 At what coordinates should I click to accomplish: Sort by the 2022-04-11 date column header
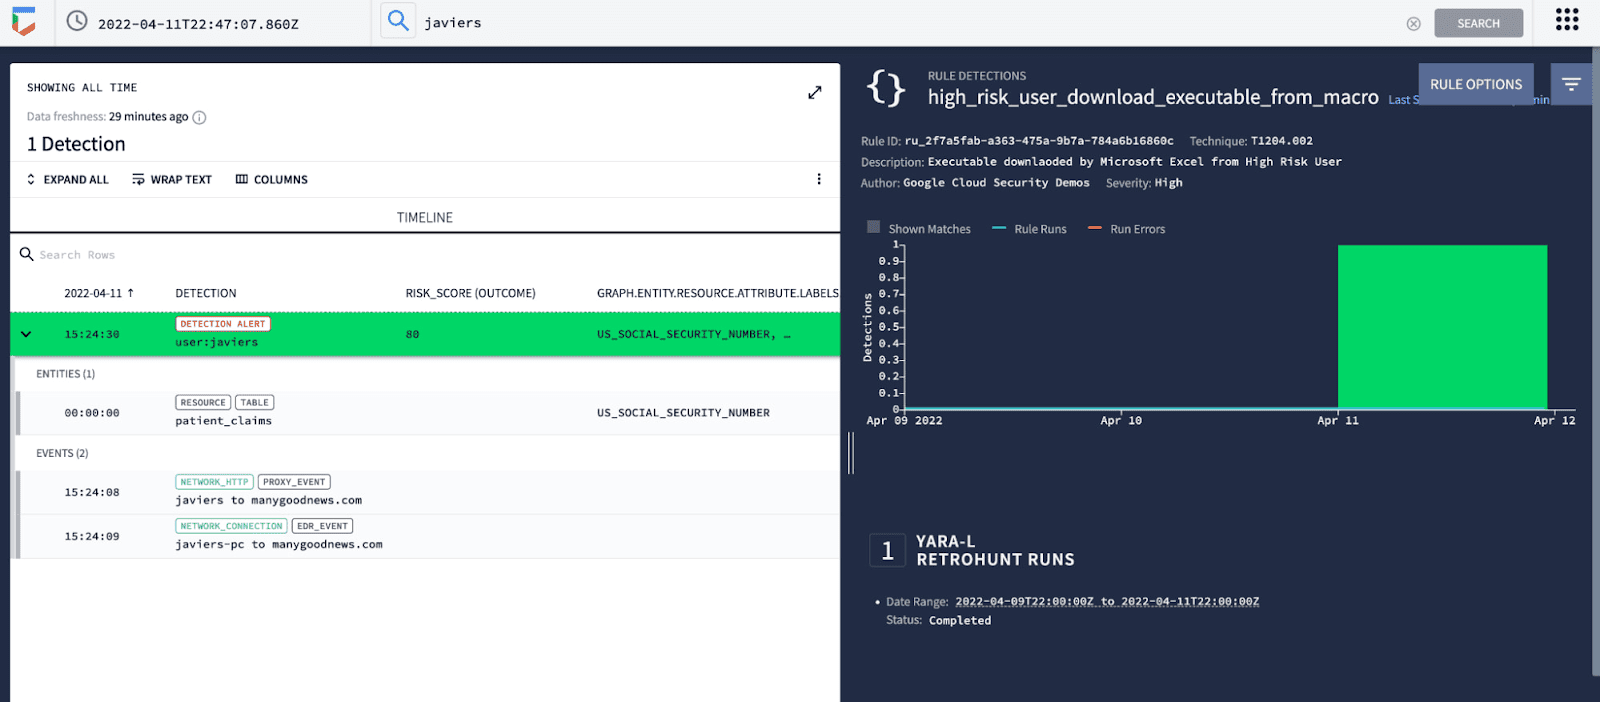[x=99, y=293]
